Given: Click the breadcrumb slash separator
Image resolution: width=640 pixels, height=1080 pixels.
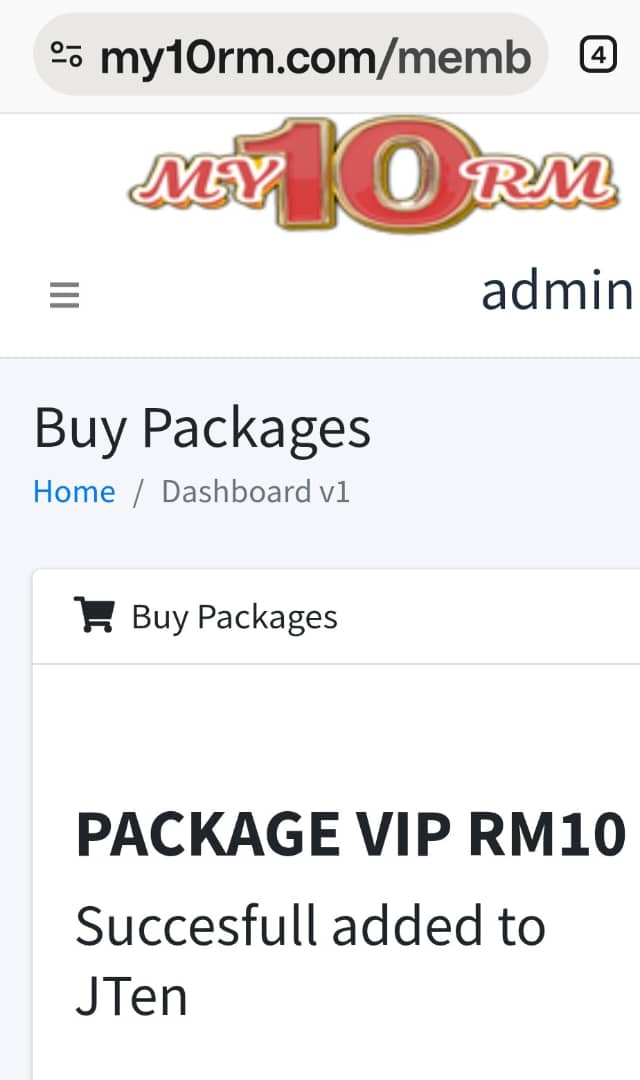Looking at the screenshot, I should coord(138,492).
